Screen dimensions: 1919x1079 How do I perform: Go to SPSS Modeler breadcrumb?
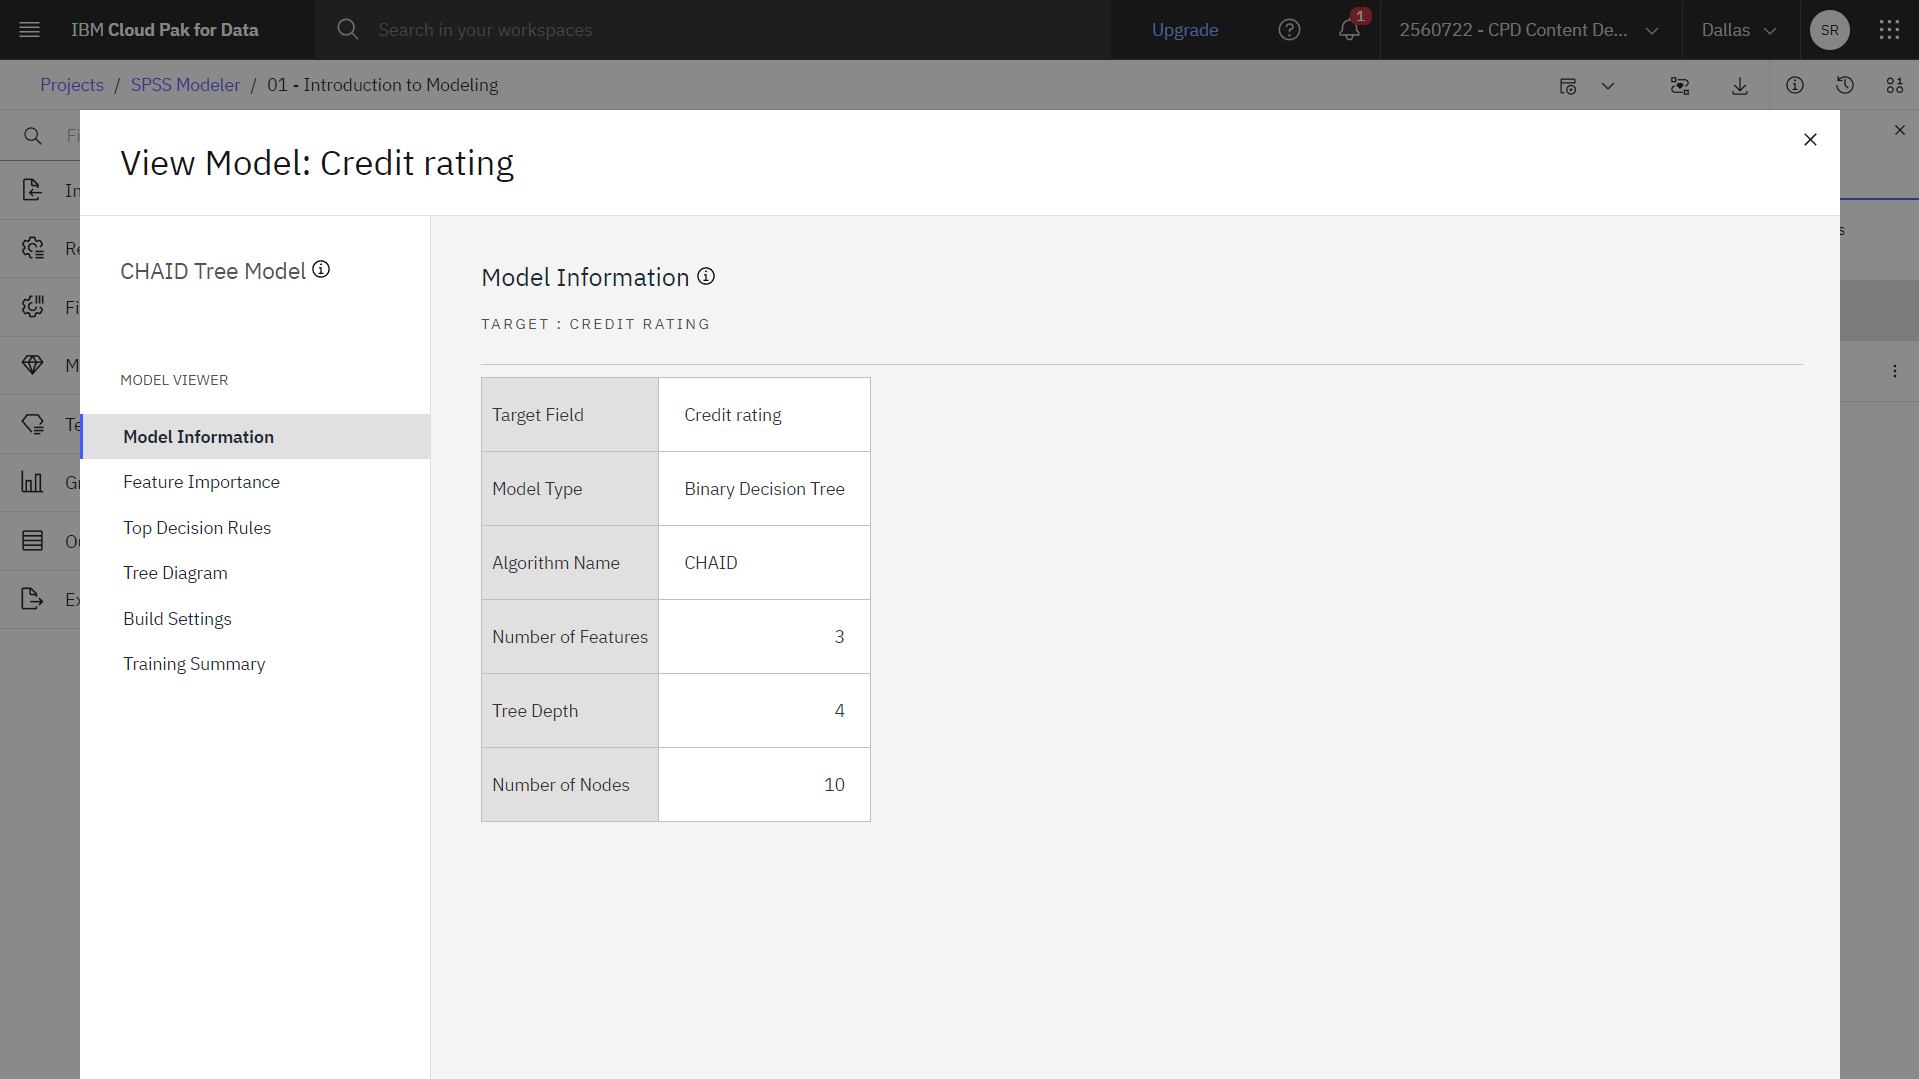(x=185, y=85)
